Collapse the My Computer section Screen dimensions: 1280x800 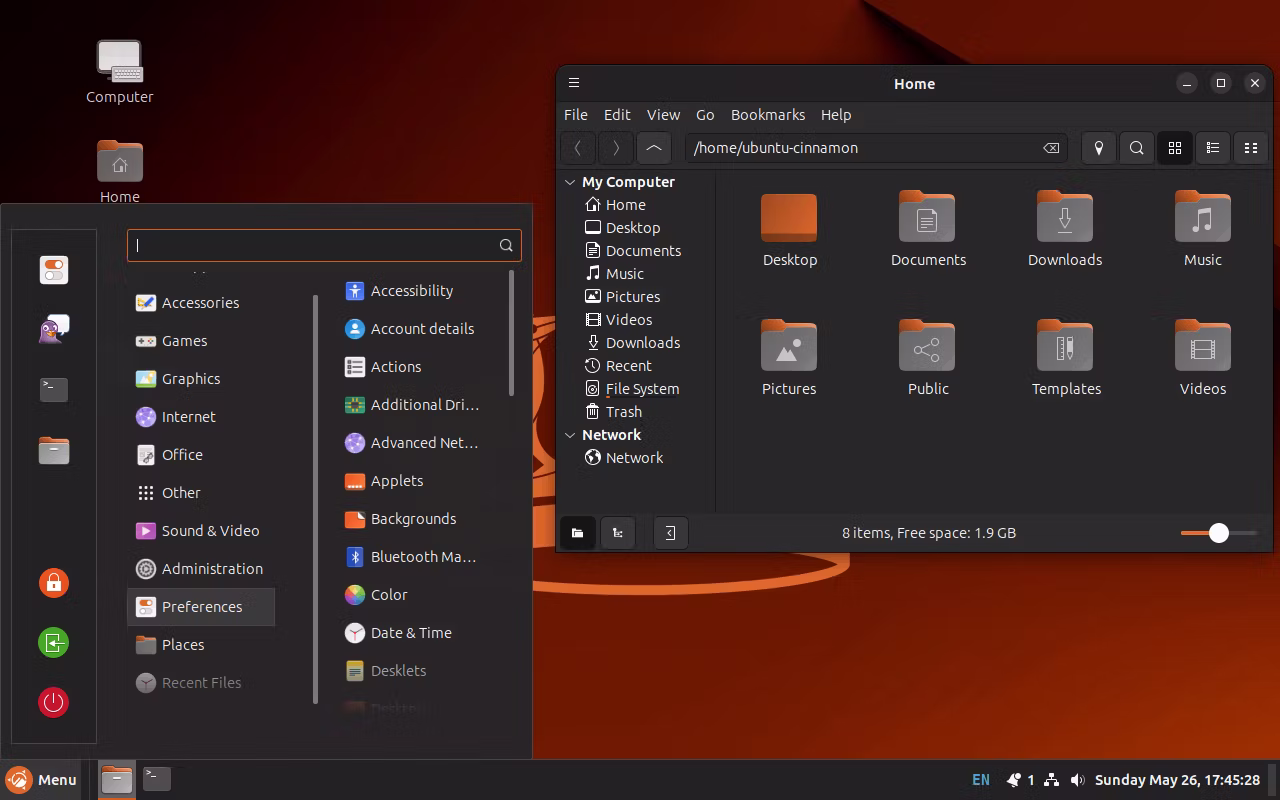tap(570, 182)
